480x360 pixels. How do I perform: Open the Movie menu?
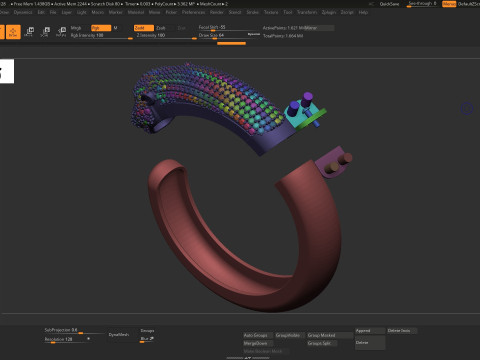pos(154,12)
